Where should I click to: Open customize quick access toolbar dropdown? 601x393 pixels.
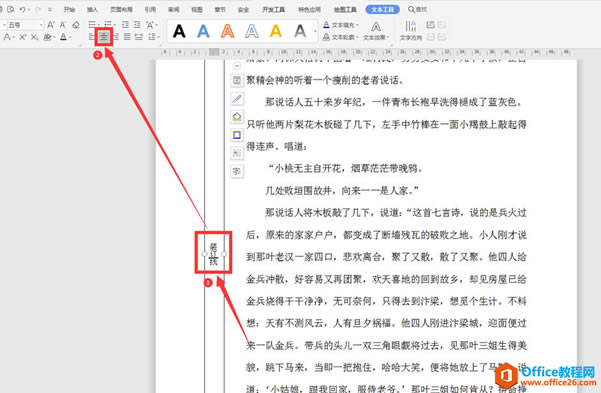(50, 10)
